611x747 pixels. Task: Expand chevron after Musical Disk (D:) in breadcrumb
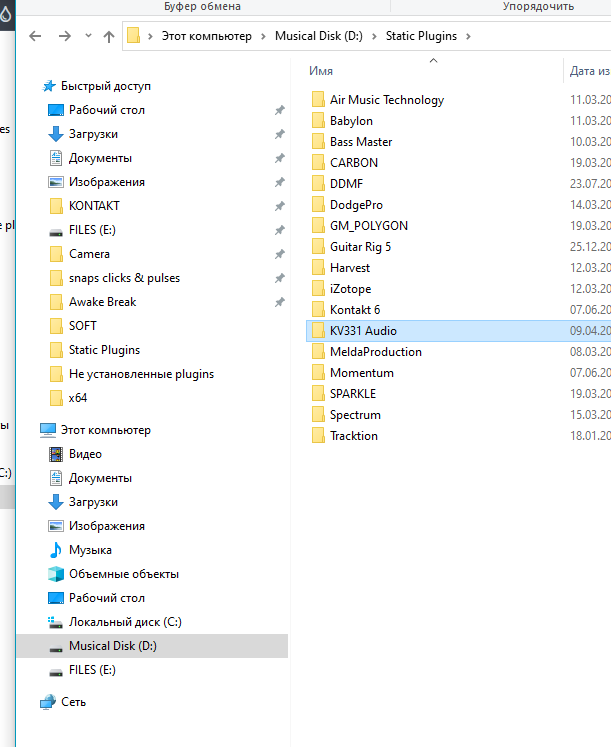coord(374,36)
